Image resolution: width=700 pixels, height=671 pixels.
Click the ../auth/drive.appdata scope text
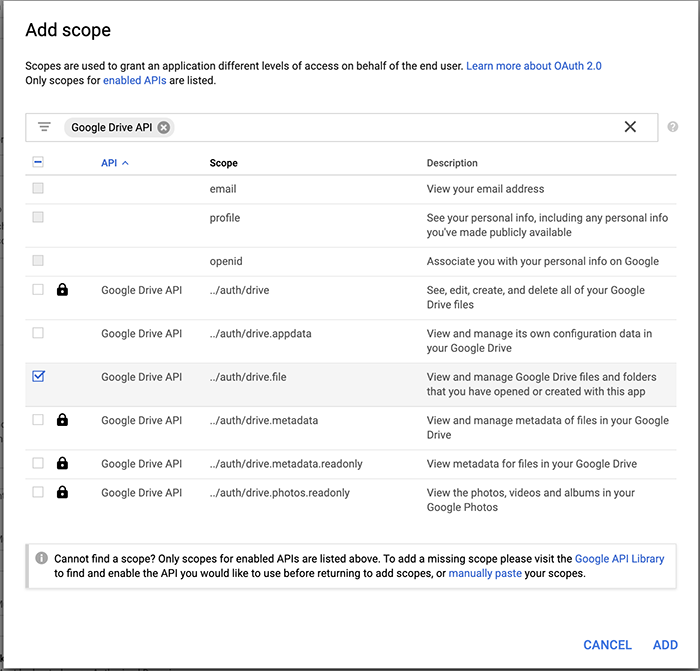260,333
